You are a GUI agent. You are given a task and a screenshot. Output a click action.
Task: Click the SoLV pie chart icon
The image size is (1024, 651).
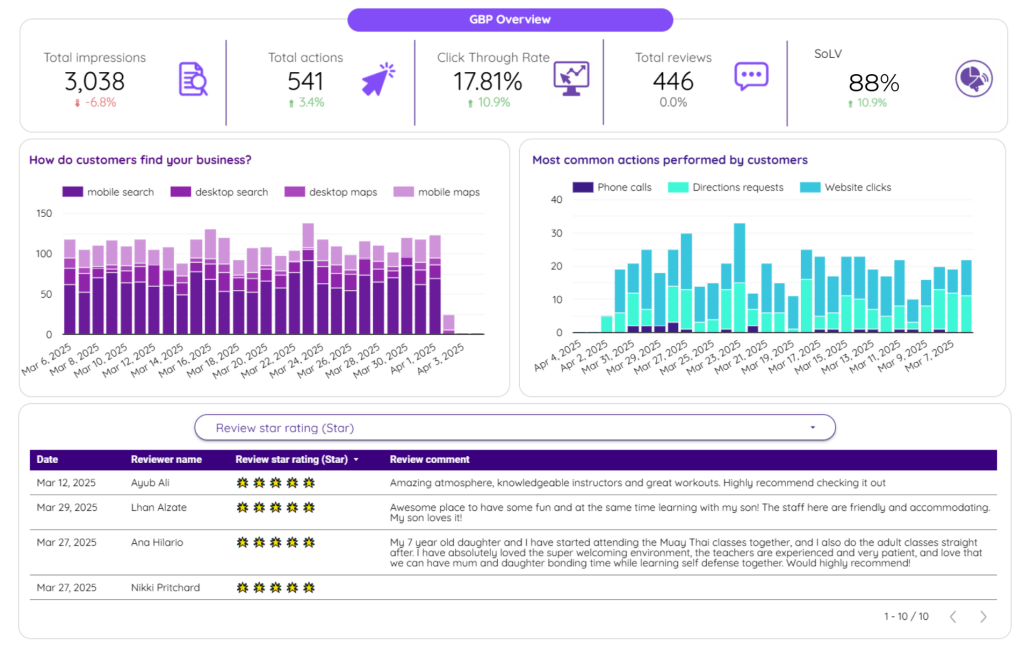click(973, 79)
